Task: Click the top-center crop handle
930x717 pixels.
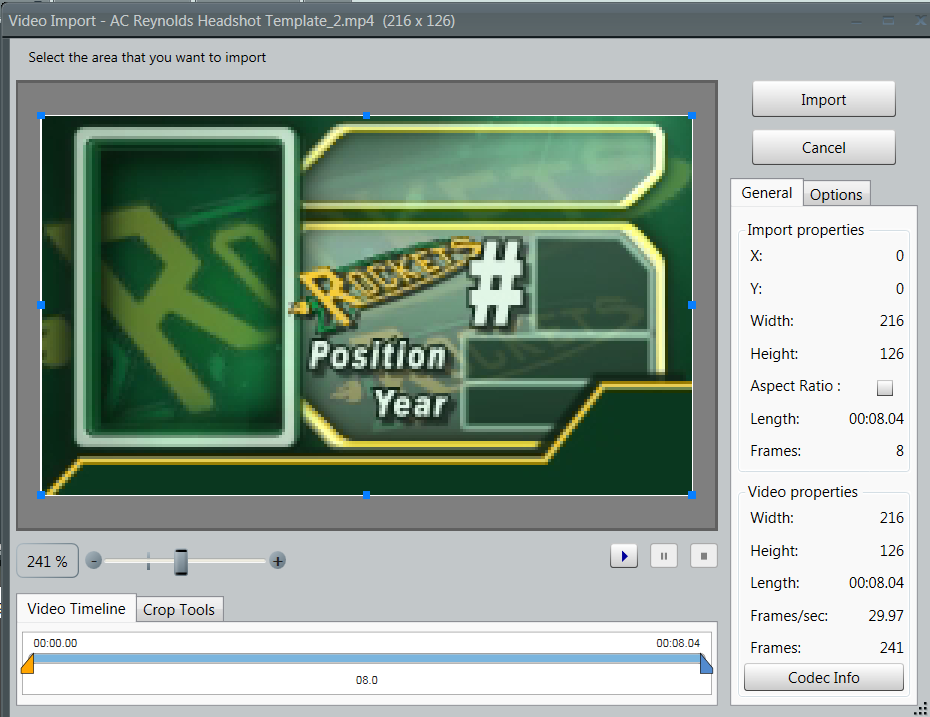Action: 367,116
